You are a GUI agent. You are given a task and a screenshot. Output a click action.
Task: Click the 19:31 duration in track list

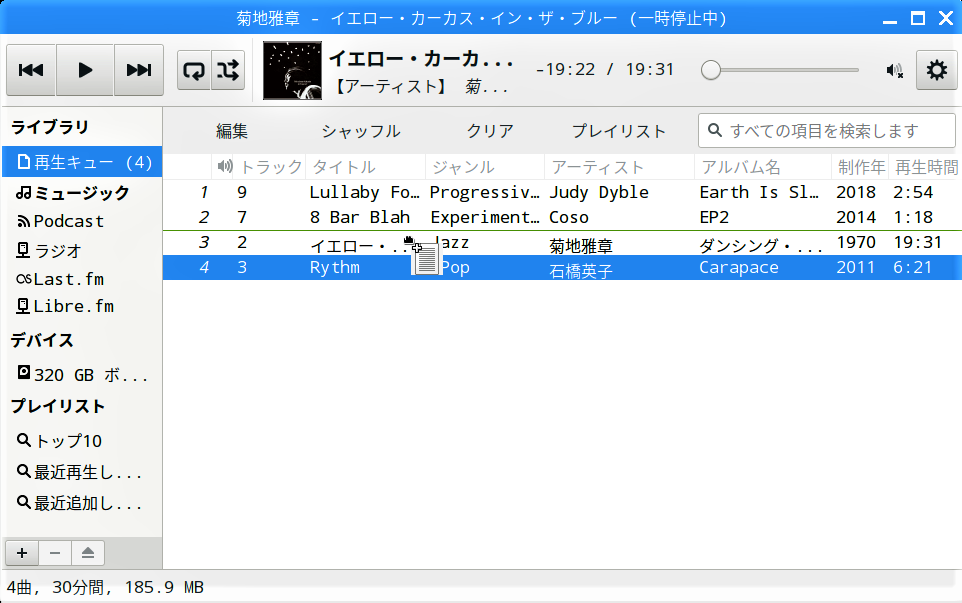point(917,242)
